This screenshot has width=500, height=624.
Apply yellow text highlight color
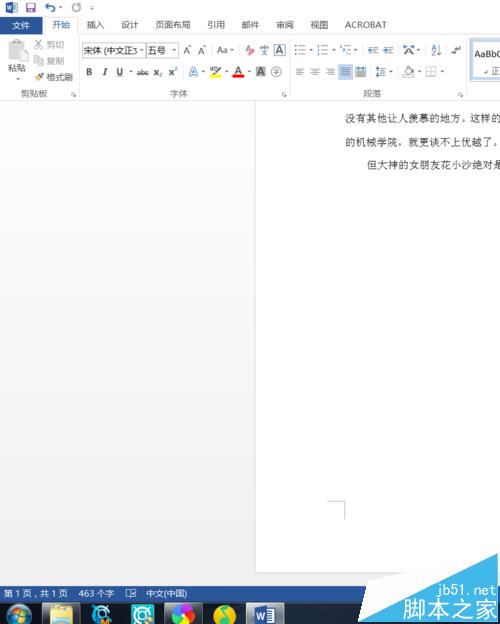215,72
